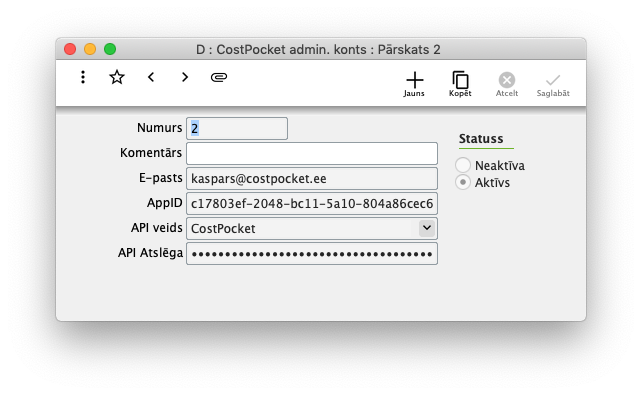Cancel the changes with Atcelt
Viewport: 642px width, 395px height.
pyautogui.click(x=507, y=84)
